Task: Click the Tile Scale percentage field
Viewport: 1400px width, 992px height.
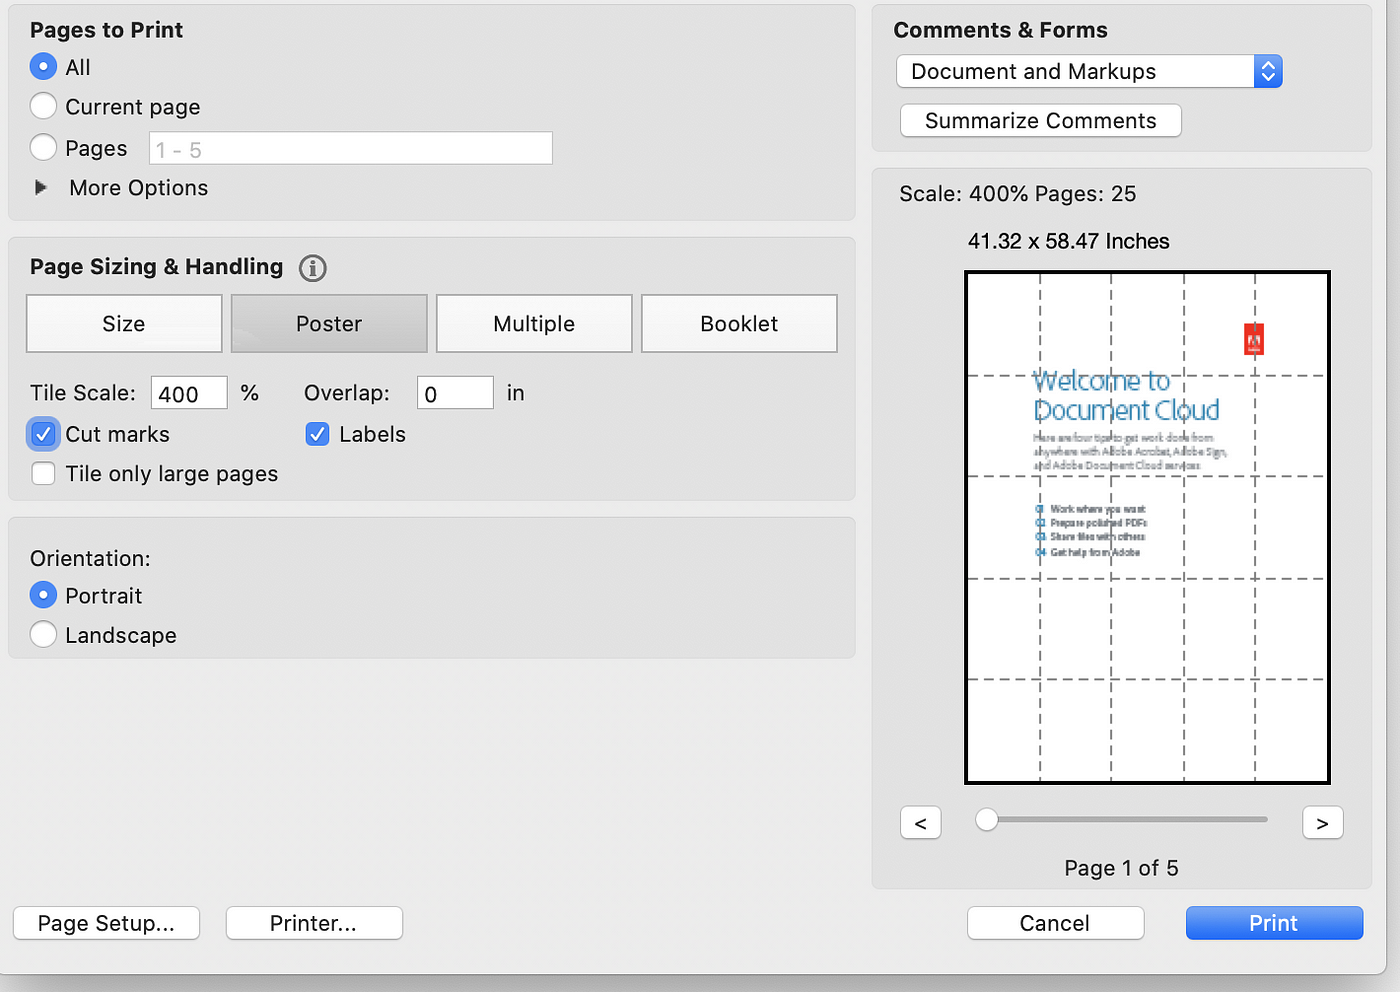Action: [189, 393]
